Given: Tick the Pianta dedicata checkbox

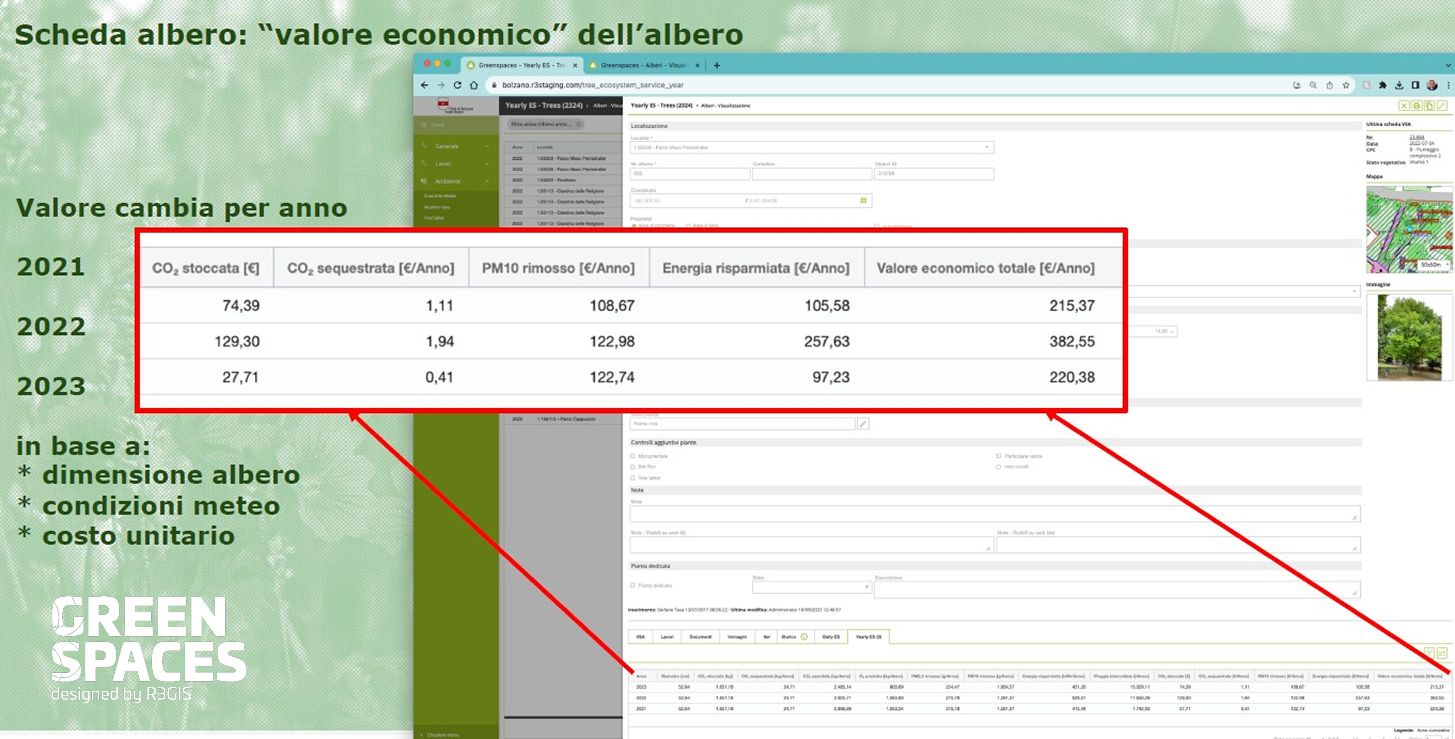Looking at the screenshot, I should point(633,585).
